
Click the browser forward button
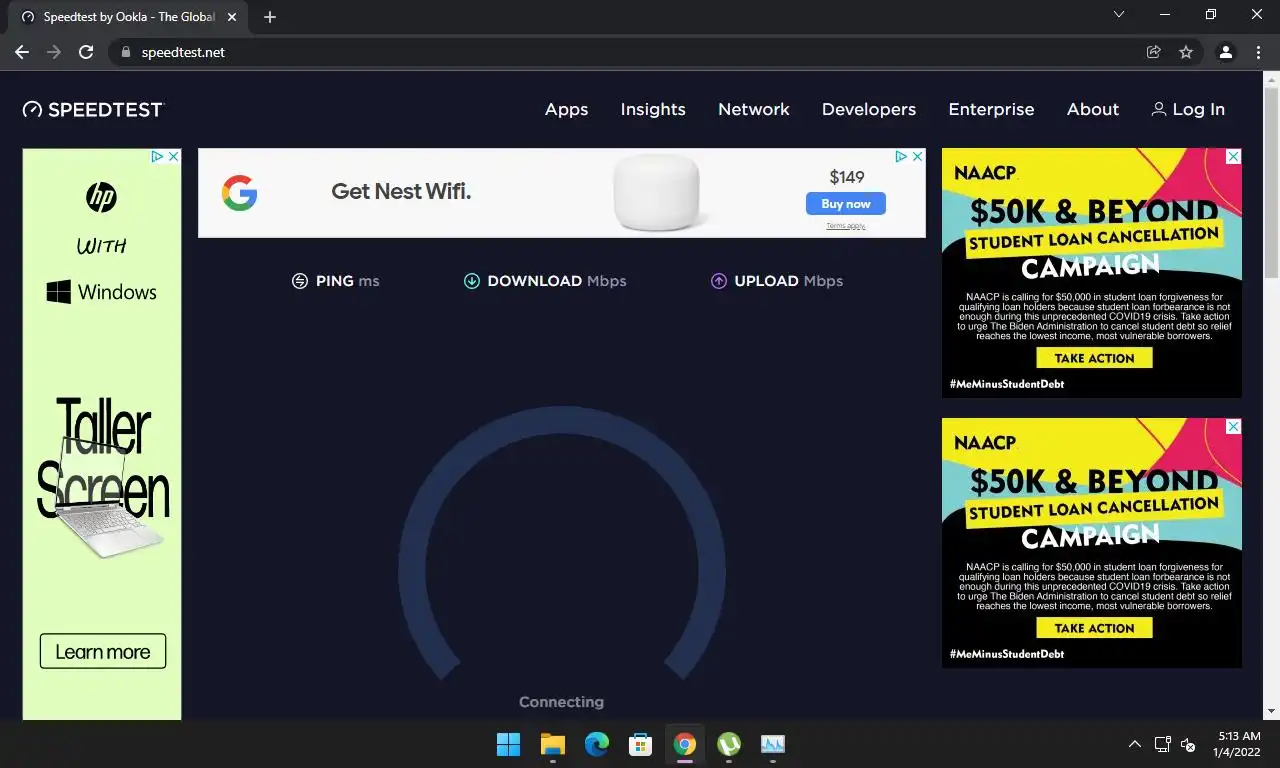pyautogui.click(x=54, y=52)
